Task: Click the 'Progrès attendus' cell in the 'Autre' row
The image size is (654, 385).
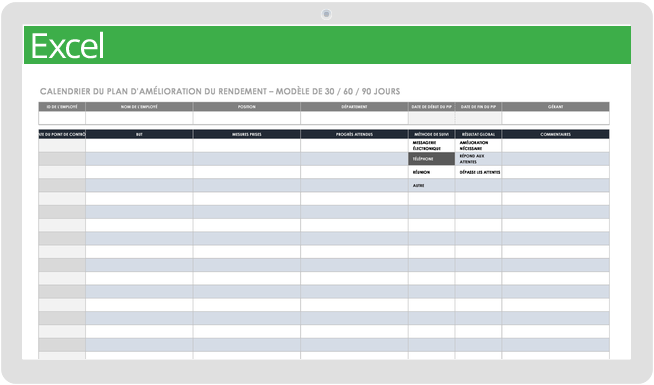Action: [x=354, y=186]
